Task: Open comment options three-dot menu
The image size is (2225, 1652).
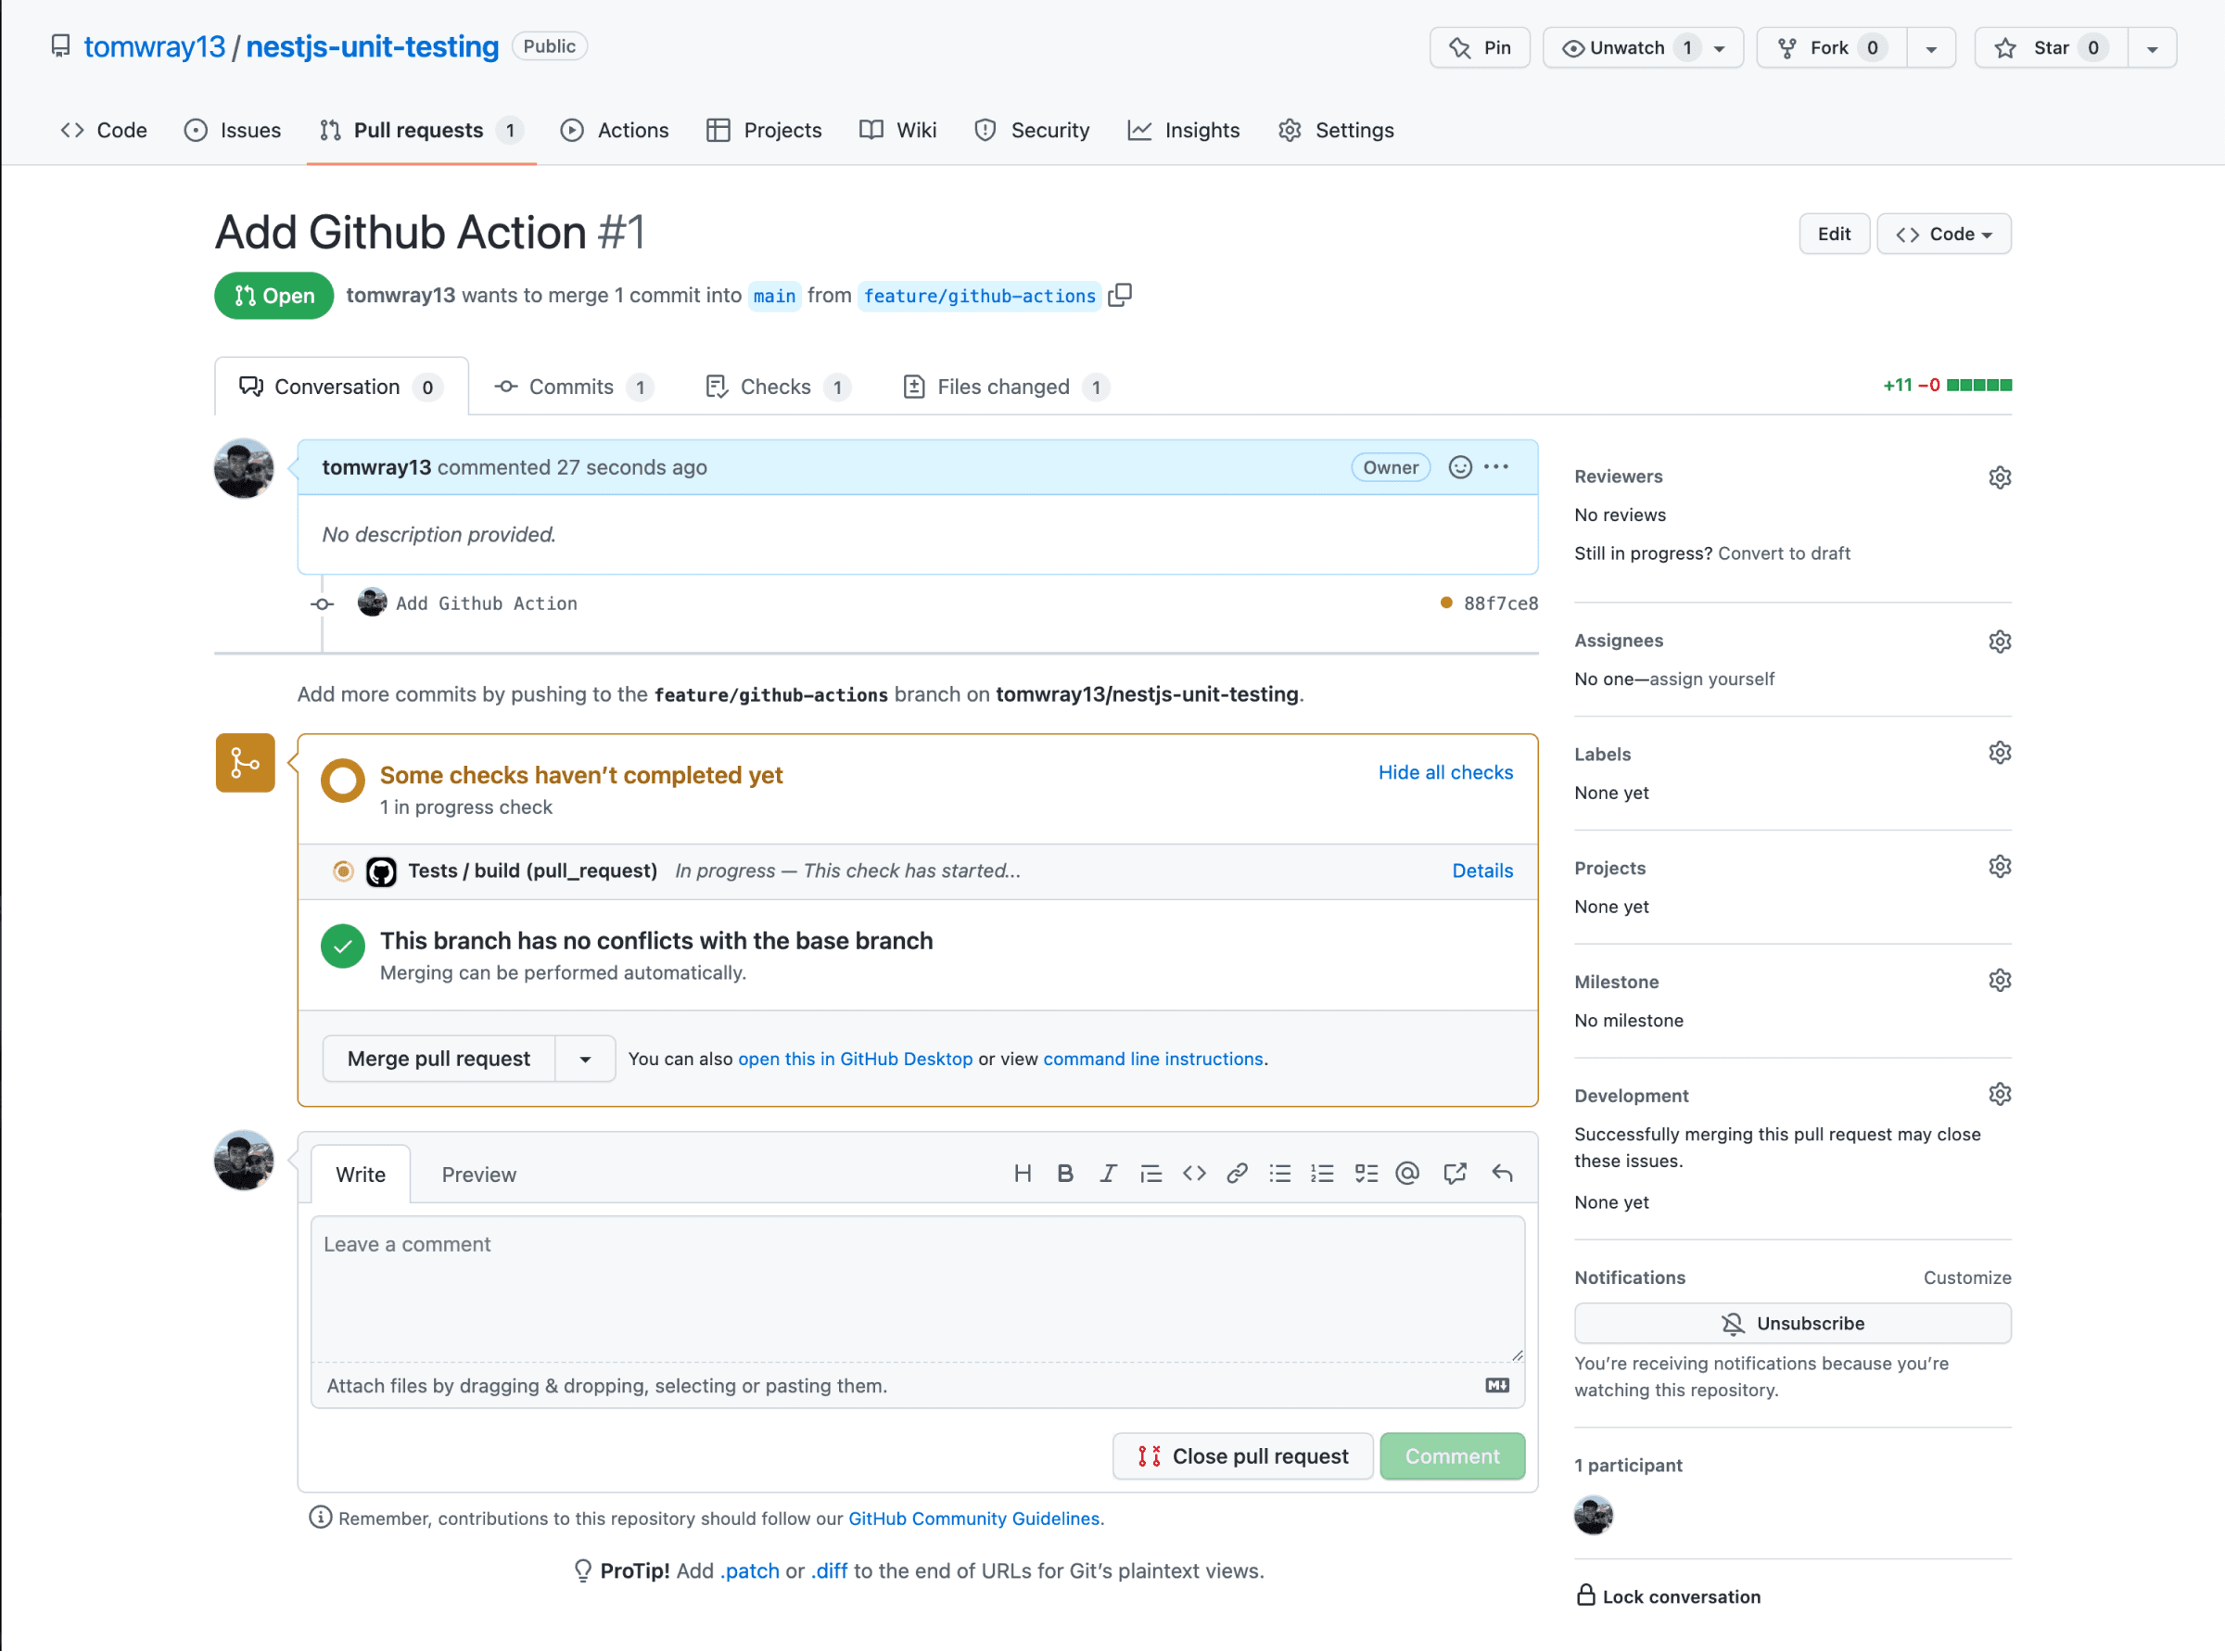Action: point(1496,467)
